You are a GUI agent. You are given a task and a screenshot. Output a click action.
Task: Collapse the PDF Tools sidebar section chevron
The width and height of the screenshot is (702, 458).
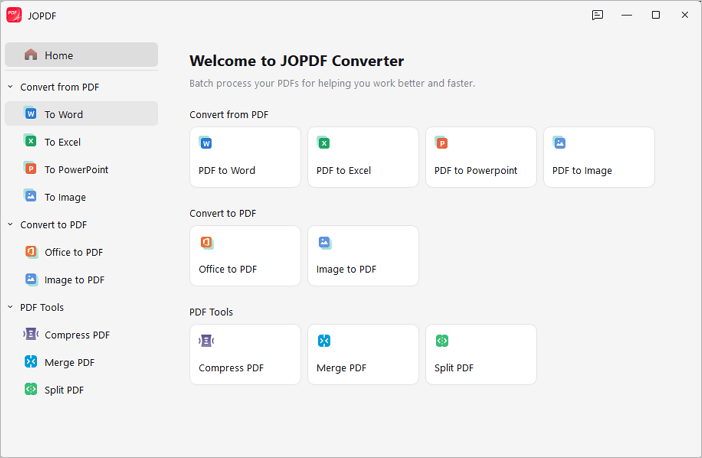[10, 307]
